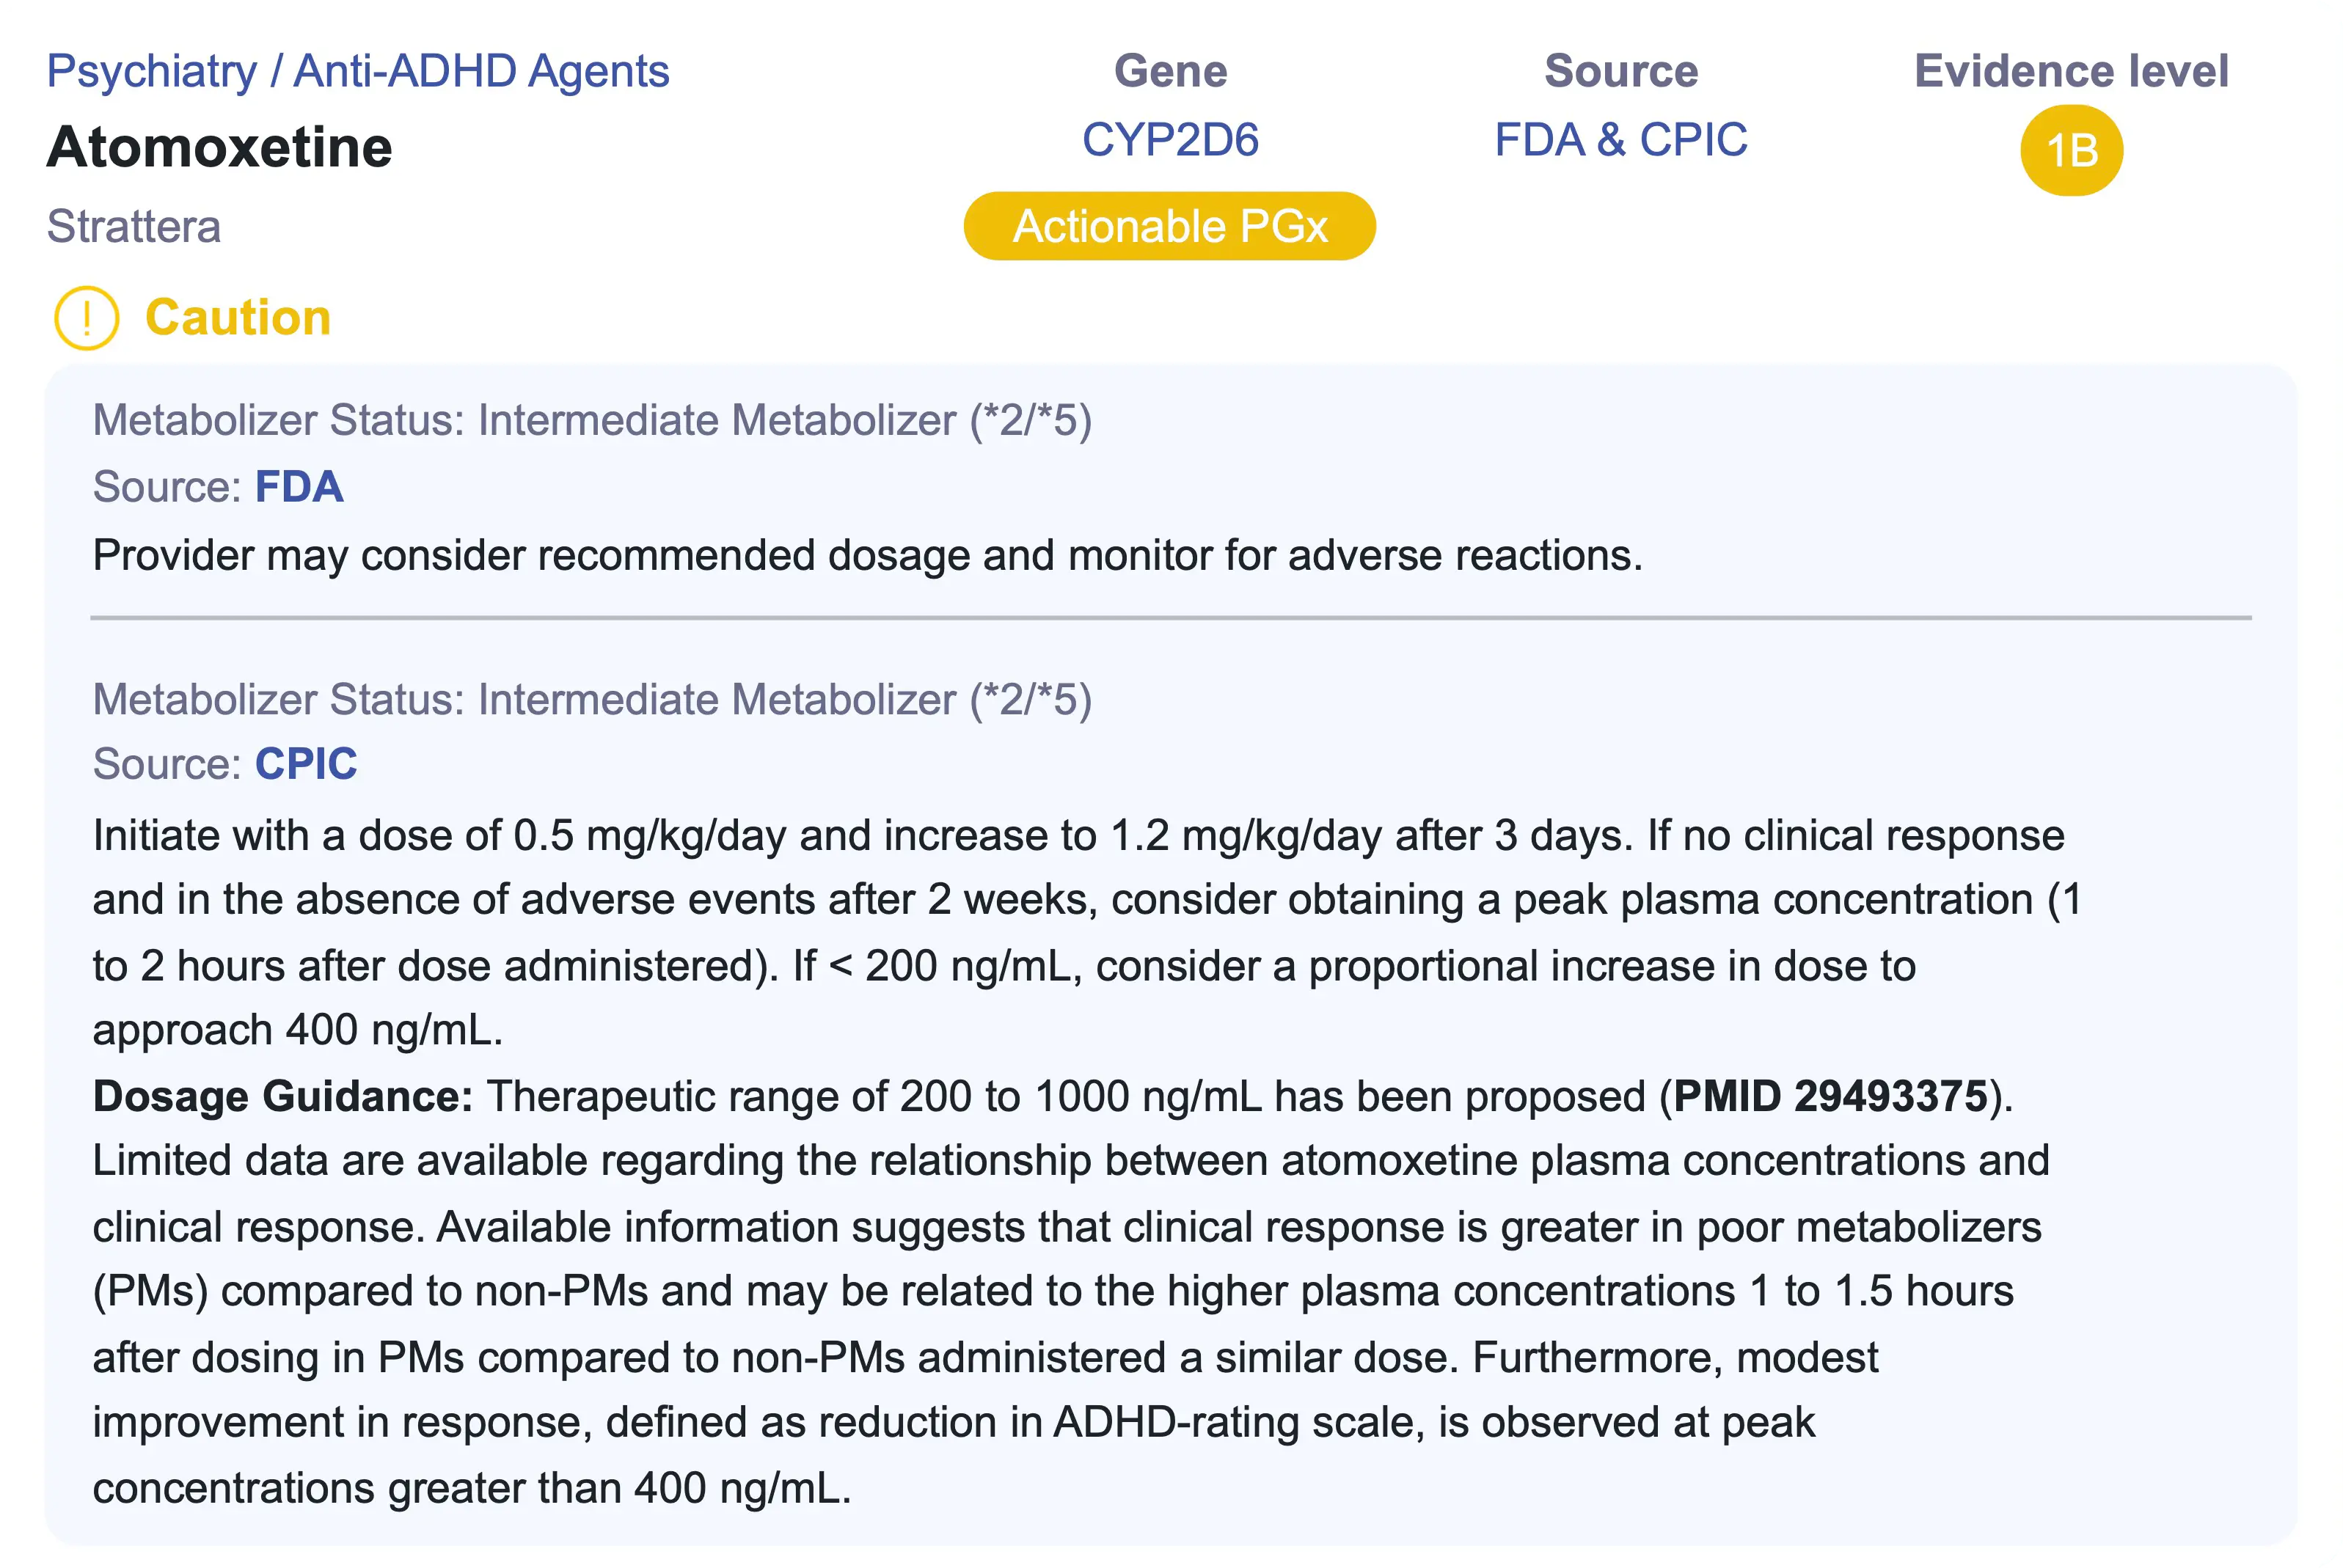
Task: Click the bold FDA source link
Action: [x=299, y=487]
